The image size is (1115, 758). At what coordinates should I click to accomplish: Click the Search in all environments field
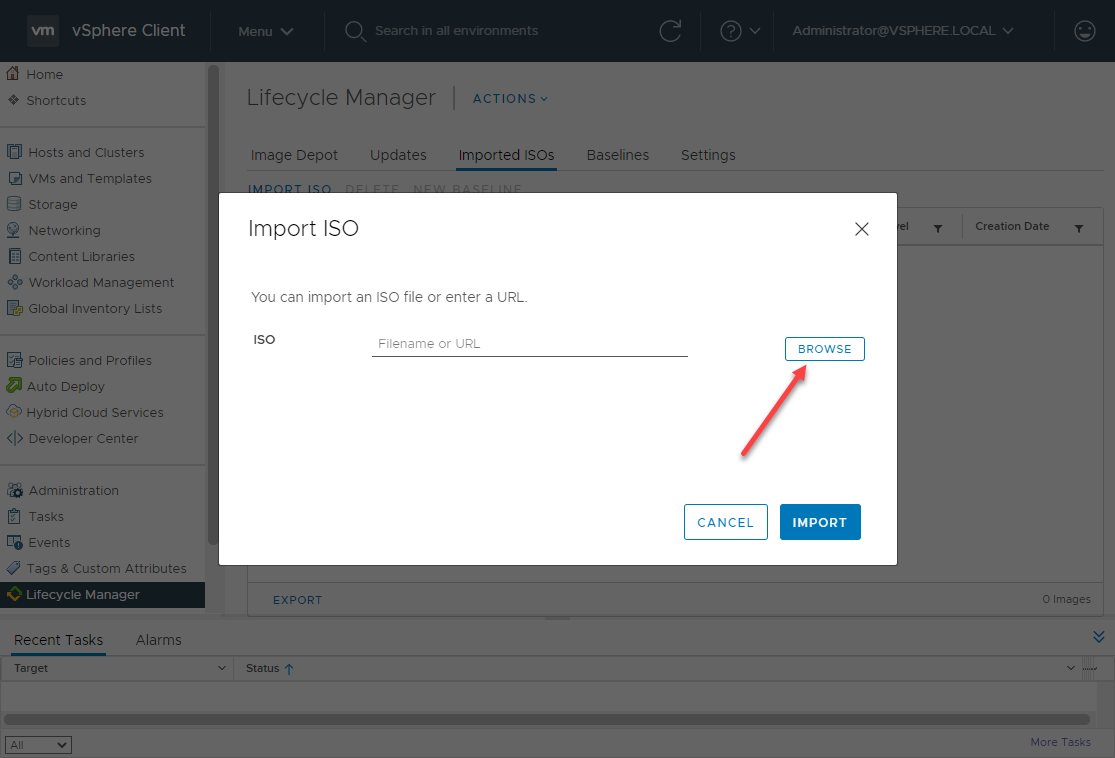457,31
